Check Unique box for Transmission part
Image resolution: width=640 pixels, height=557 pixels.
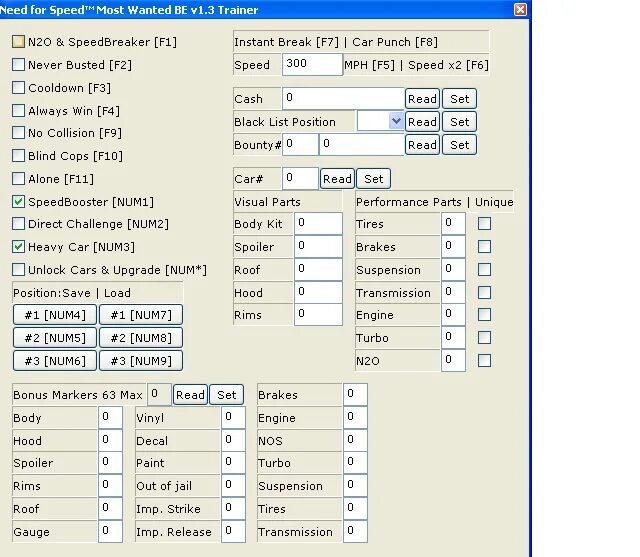[484, 292]
